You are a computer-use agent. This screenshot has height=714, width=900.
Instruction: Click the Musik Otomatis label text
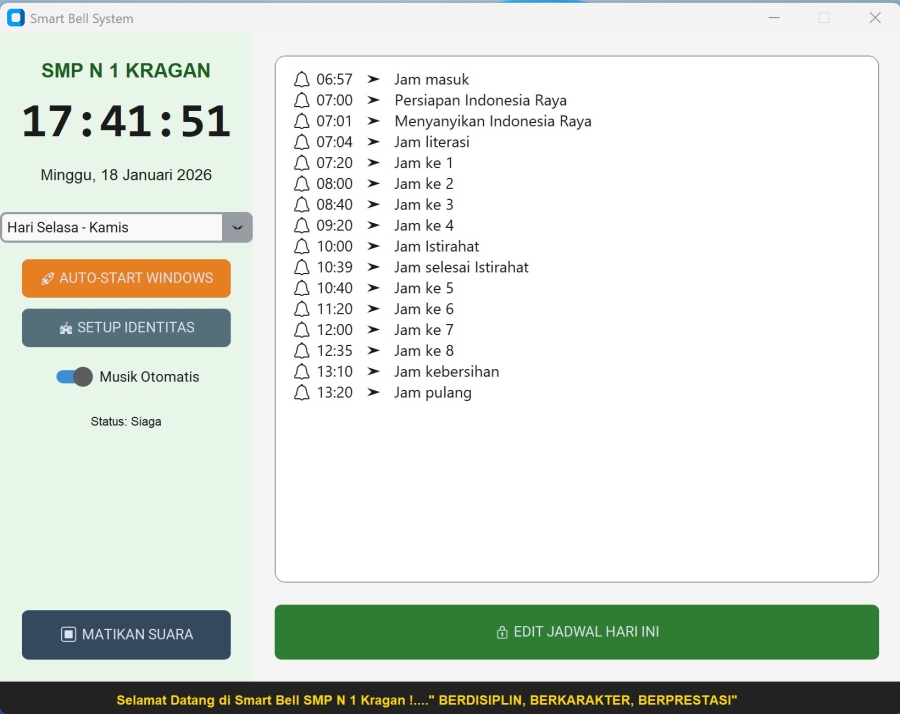click(149, 377)
